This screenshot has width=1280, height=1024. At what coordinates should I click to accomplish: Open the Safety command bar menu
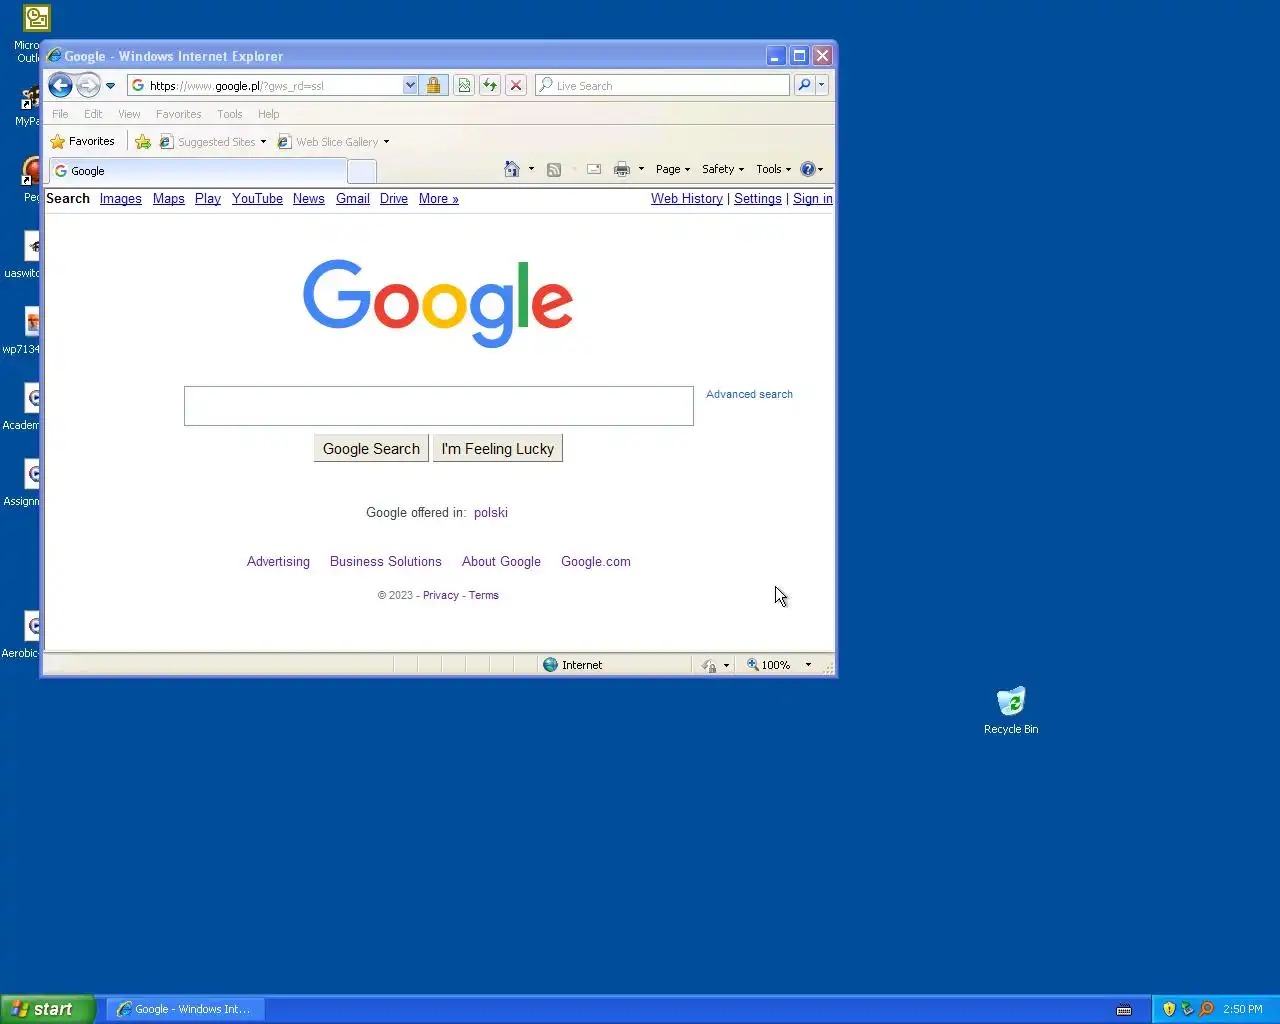723,169
